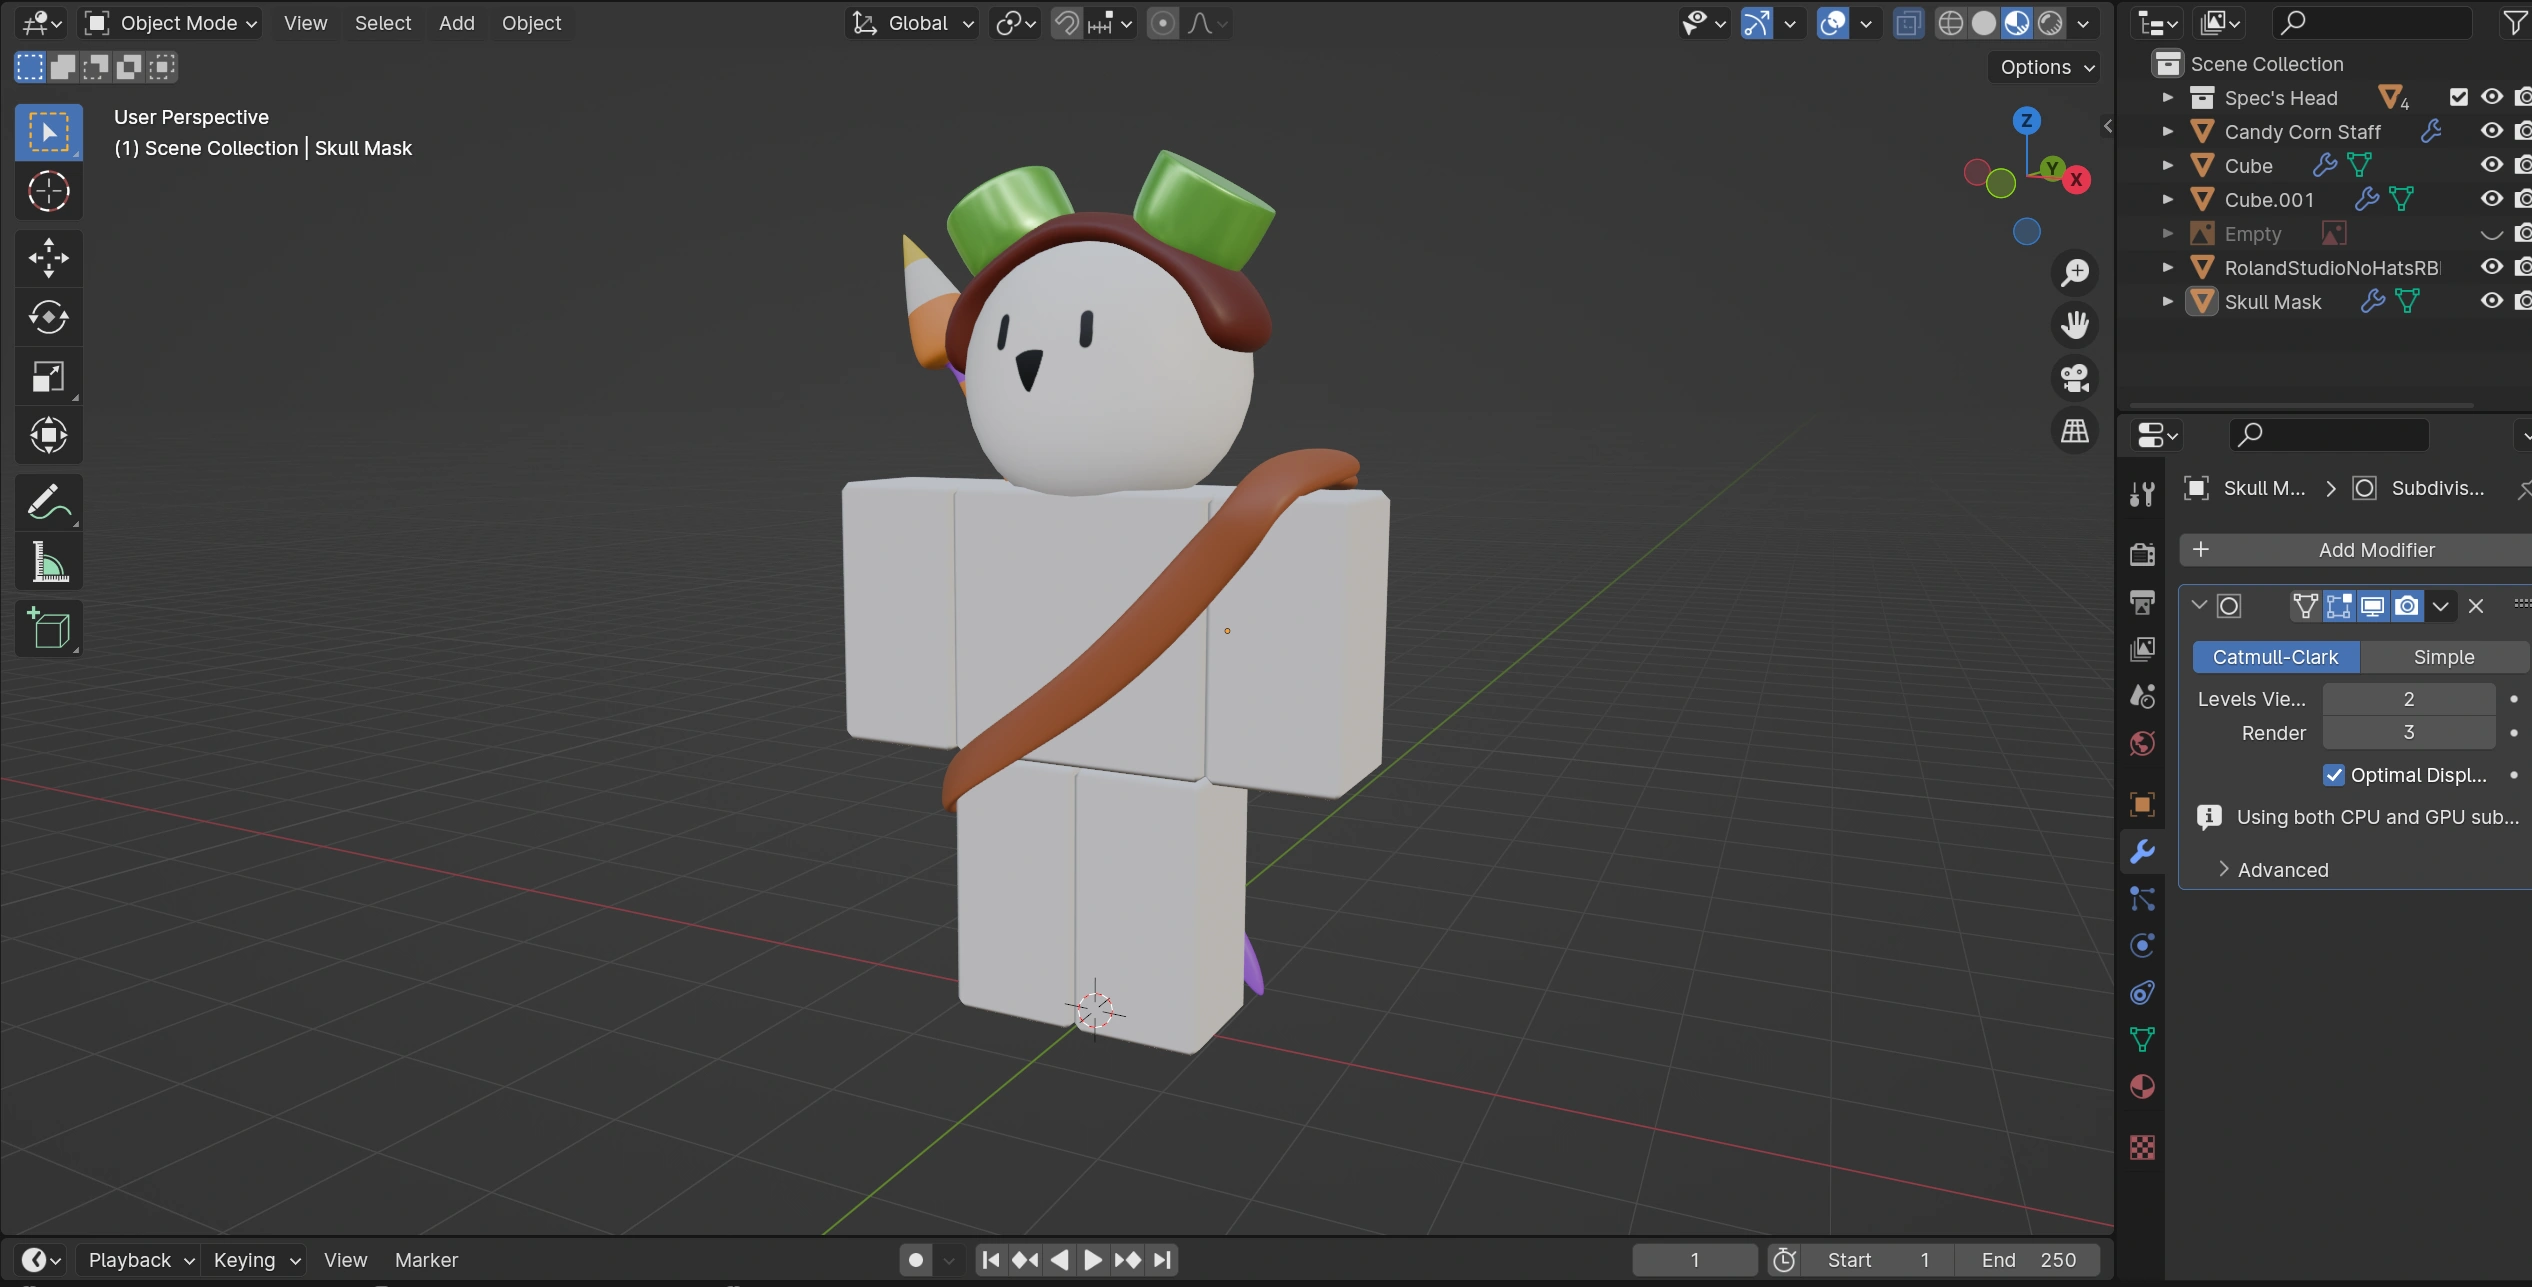Open the Add menu
The image size is (2532, 1287).
click(456, 23)
